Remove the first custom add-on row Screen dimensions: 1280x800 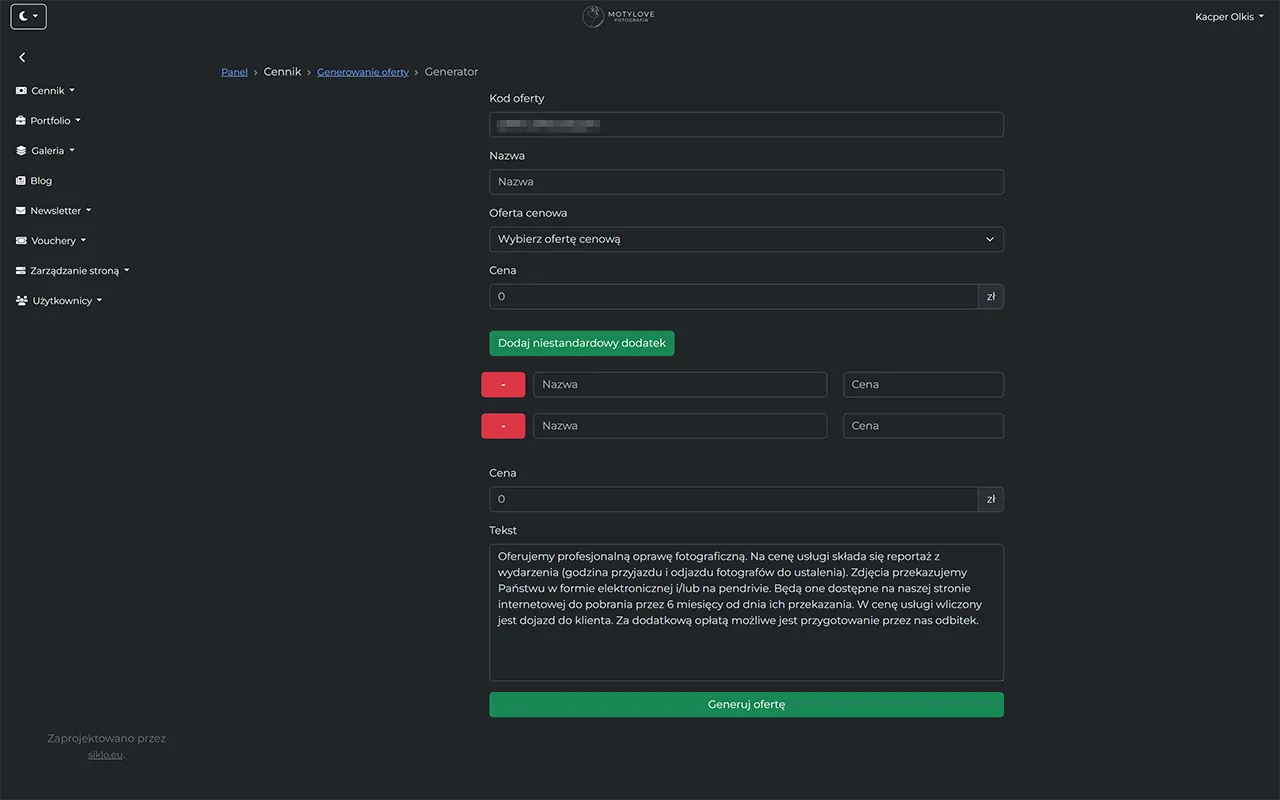[x=503, y=384]
